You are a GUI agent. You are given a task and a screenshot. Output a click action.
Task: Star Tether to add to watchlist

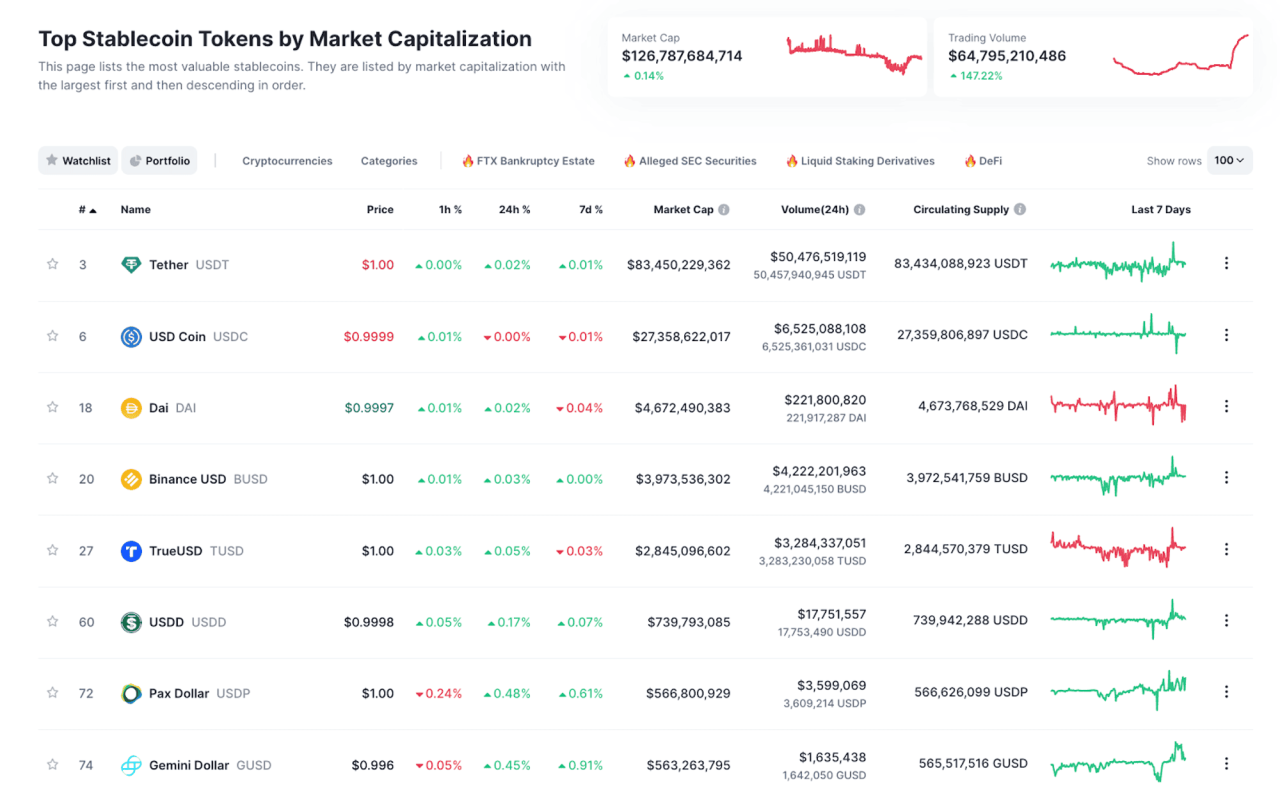pos(53,265)
